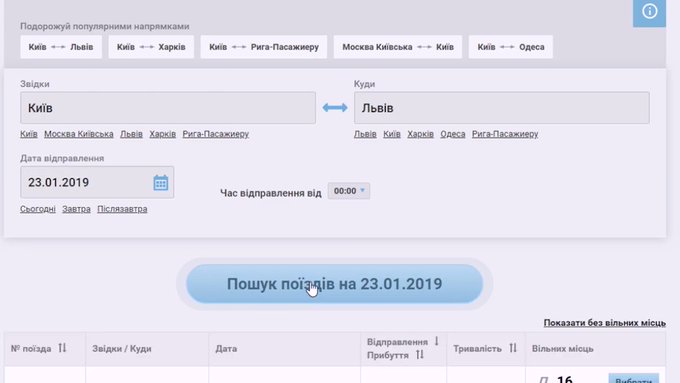This screenshot has height=383, width=680.
Task: Sort by departure time arrow
Action: 436,341
